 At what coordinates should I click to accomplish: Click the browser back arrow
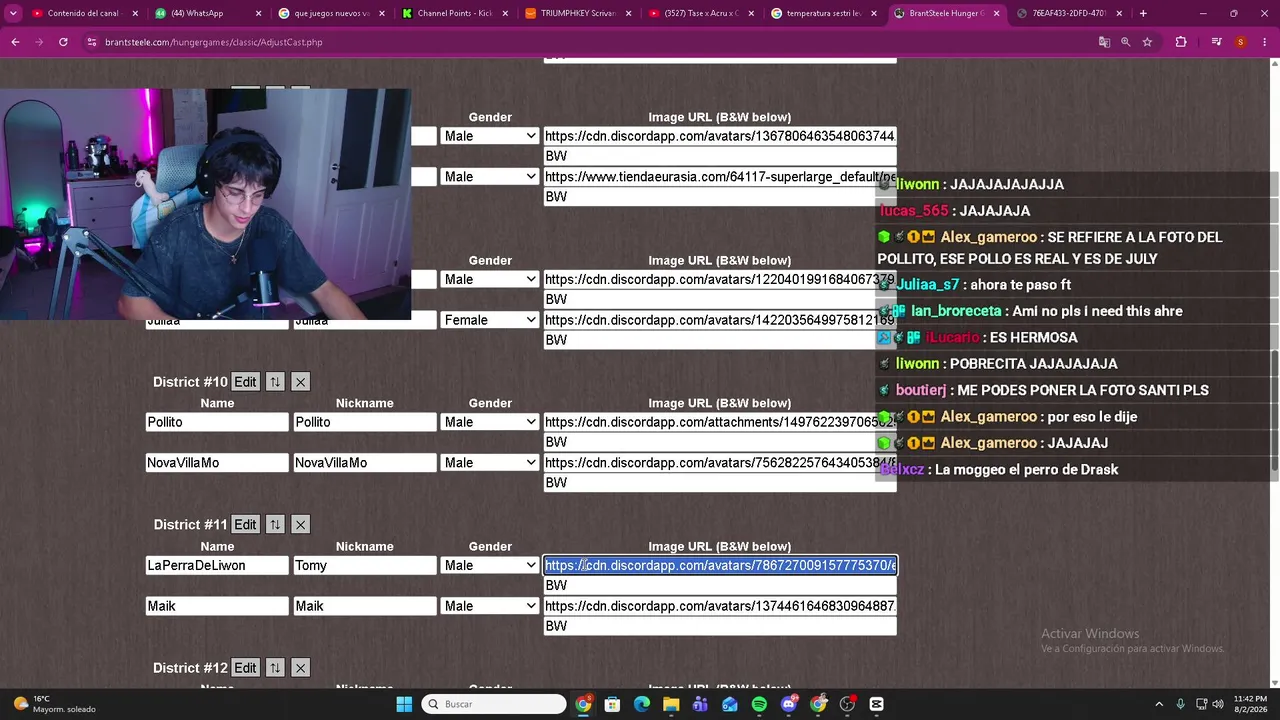pyautogui.click(x=15, y=42)
